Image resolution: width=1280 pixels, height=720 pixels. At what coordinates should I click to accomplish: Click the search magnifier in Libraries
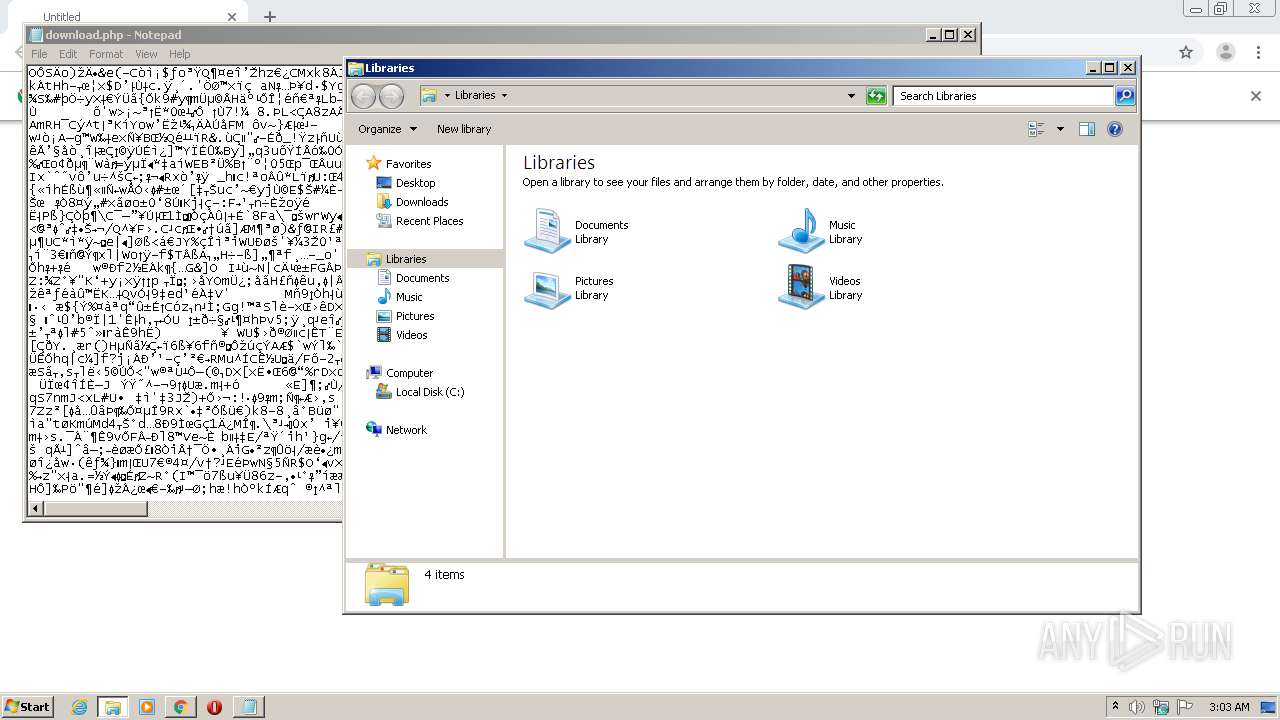(1125, 96)
